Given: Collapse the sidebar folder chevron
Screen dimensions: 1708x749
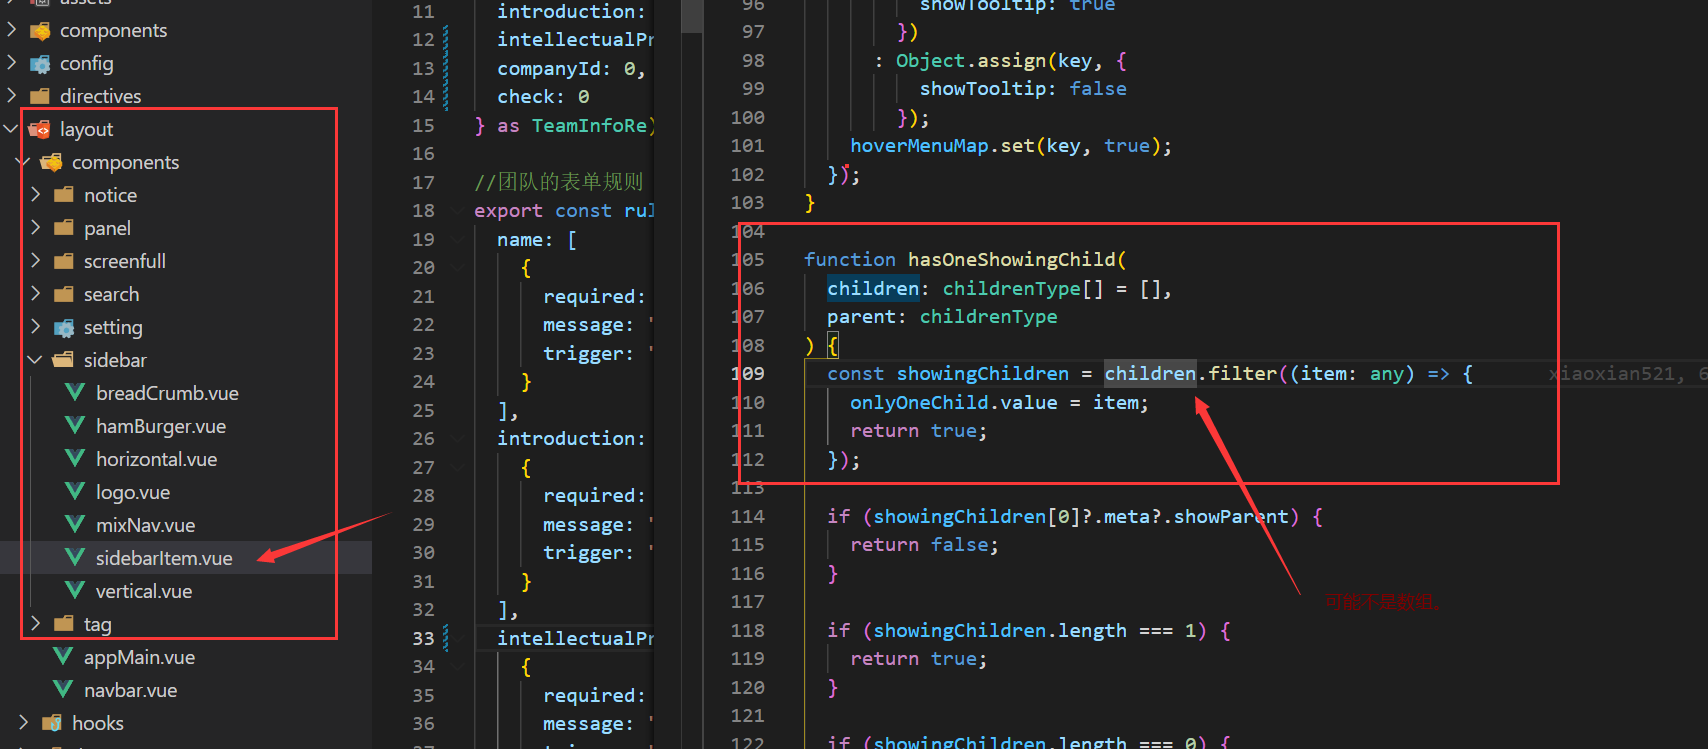Looking at the screenshot, I should (35, 360).
